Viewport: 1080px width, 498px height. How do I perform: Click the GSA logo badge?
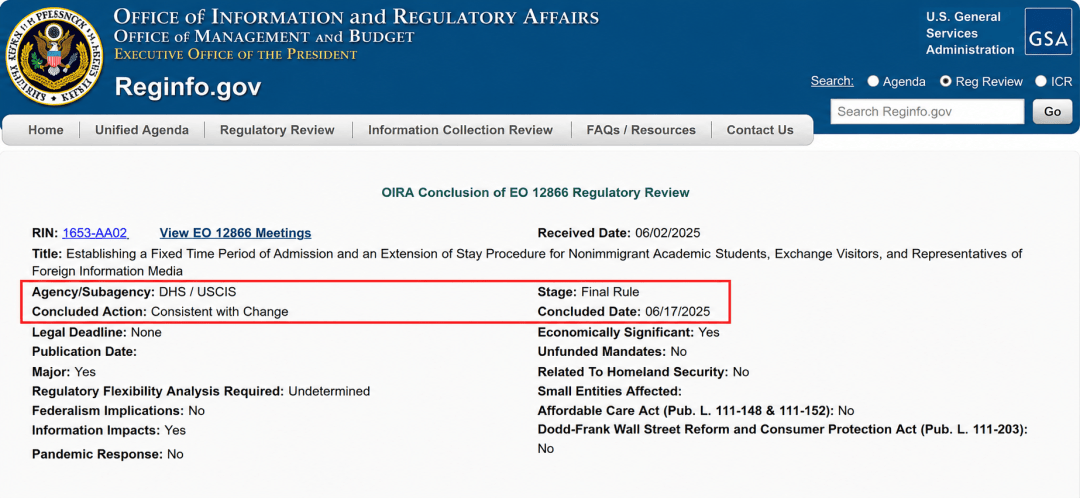[x=1048, y=32]
